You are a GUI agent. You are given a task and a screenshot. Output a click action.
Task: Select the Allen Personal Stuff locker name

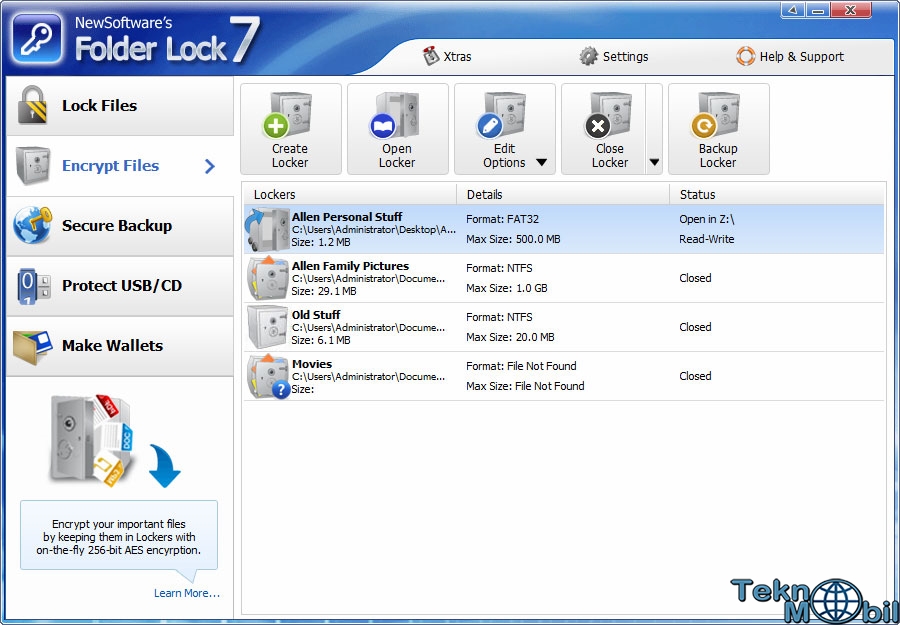tap(347, 217)
